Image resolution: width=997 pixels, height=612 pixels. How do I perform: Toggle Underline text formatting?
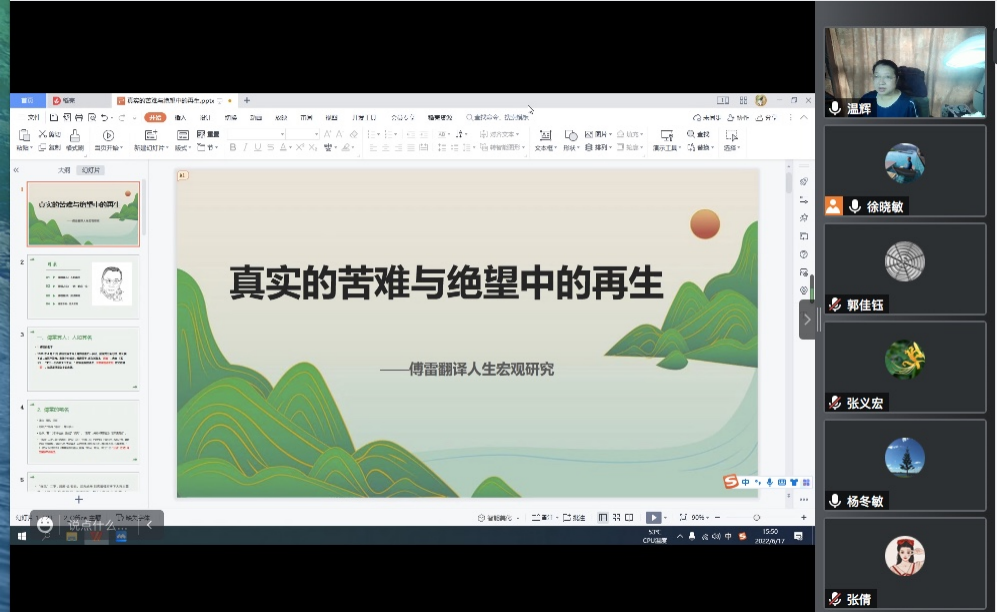pos(257,148)
